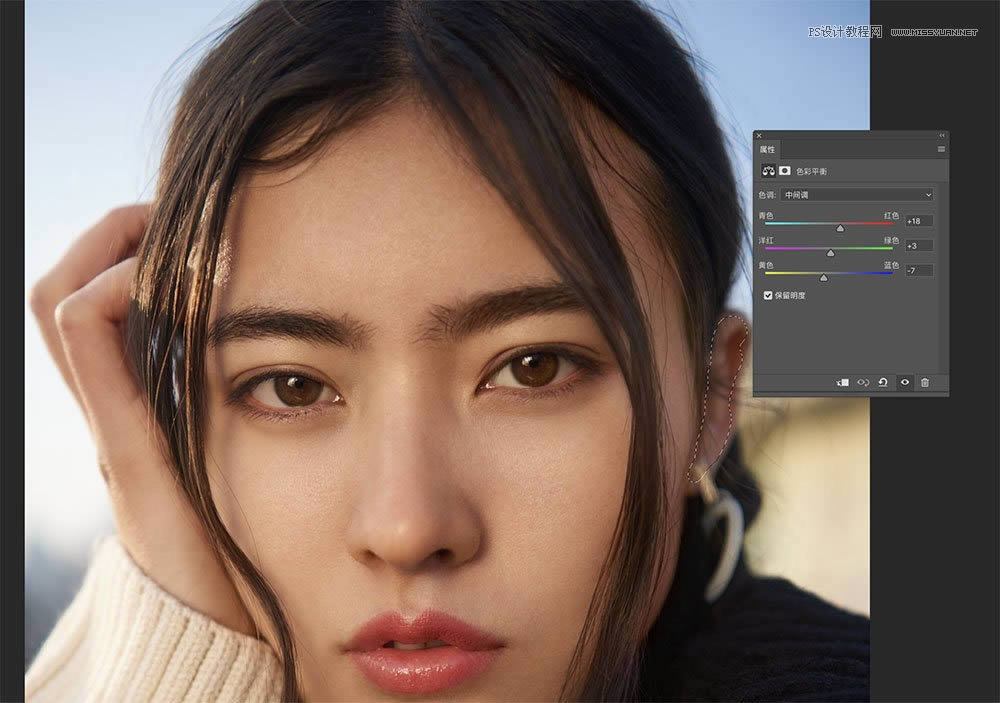Screen dimensions: 1000x703
Task: Clip adjustment to layer below icon
Action: 842,383
